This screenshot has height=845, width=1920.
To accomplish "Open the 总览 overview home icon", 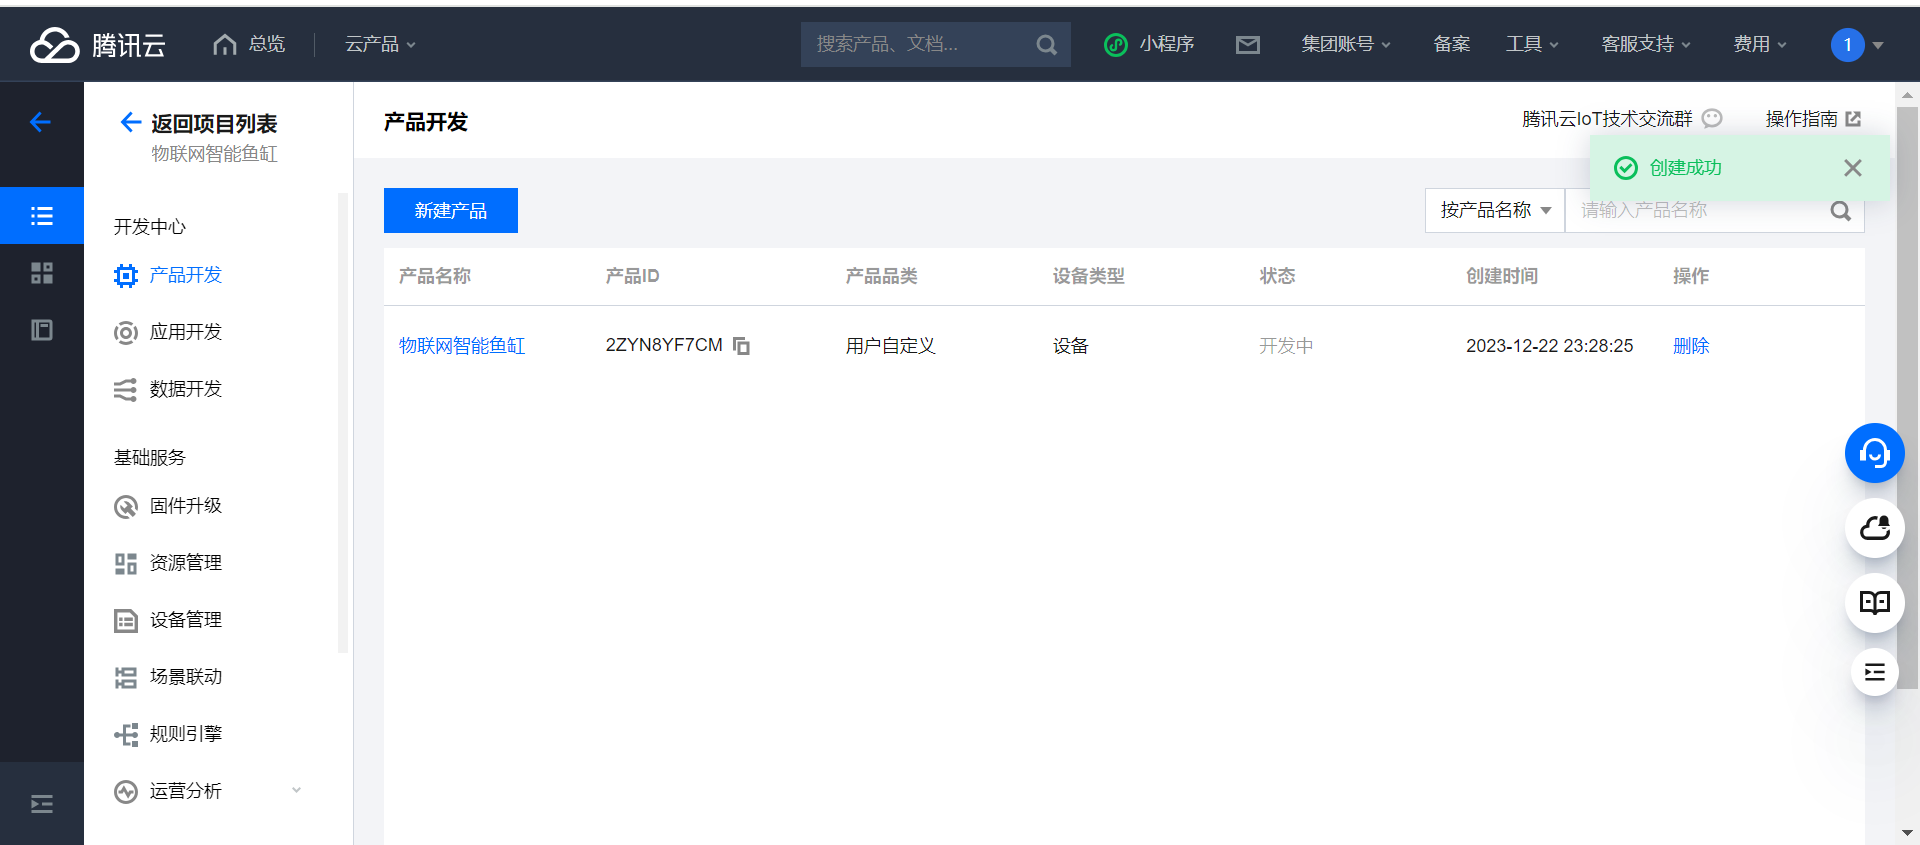I will pyautogui.click(x=225, y=44).
